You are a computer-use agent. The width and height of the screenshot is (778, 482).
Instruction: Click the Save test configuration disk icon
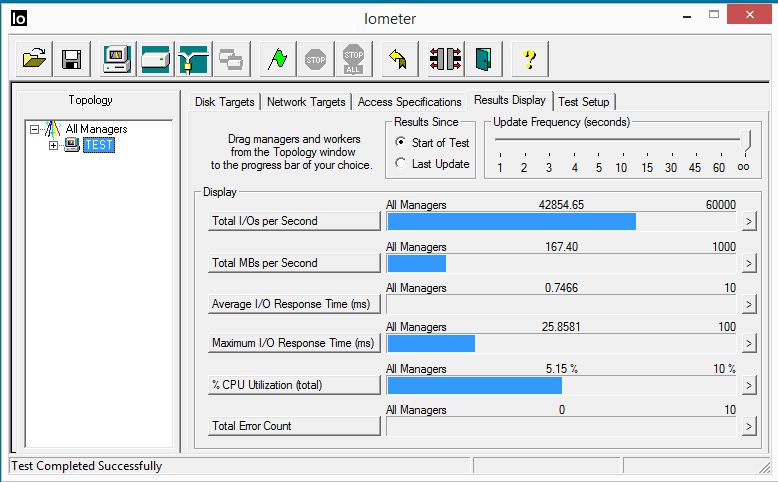[x=71, y=59]
